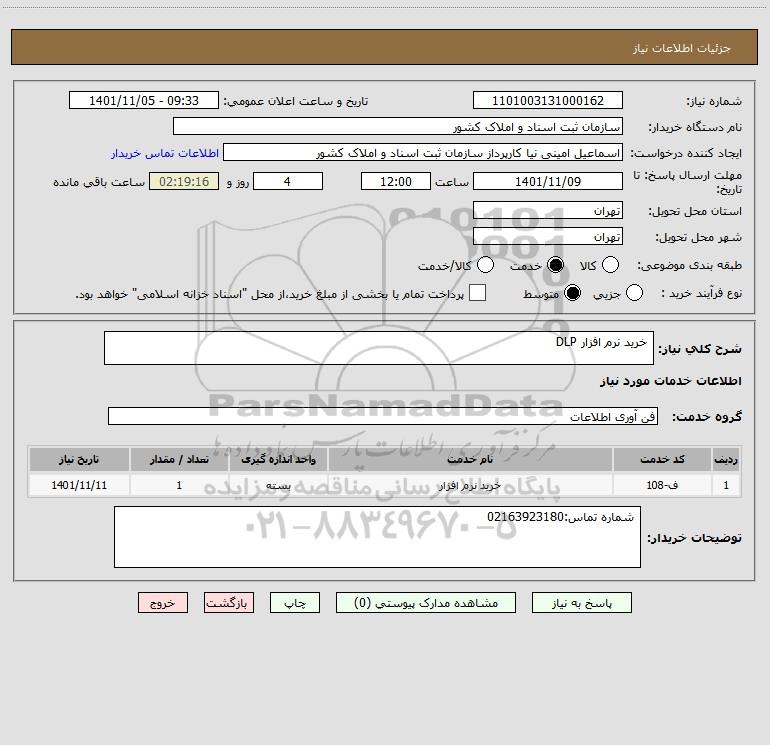Click the بازگشت back button
The height and width of the screenshot is (745, 770).
pos(229,603)
